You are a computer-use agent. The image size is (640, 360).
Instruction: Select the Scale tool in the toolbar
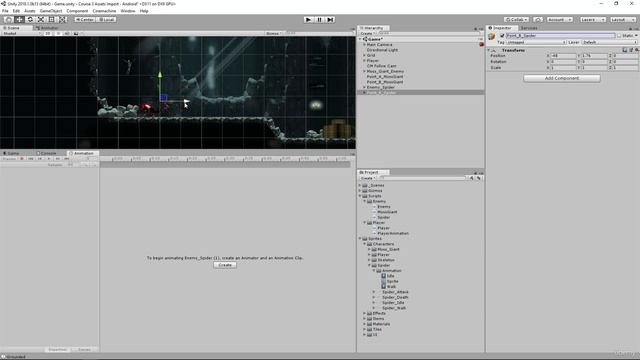[x=41, y=20]
